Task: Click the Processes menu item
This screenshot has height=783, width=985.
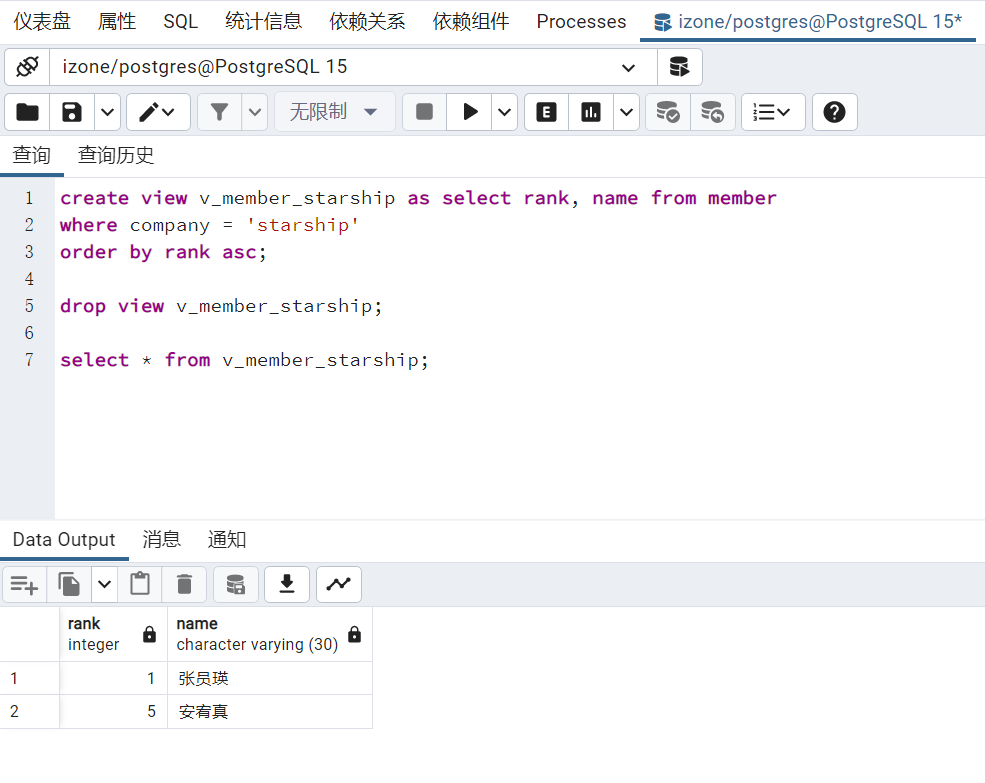Action: click(580, 21)
